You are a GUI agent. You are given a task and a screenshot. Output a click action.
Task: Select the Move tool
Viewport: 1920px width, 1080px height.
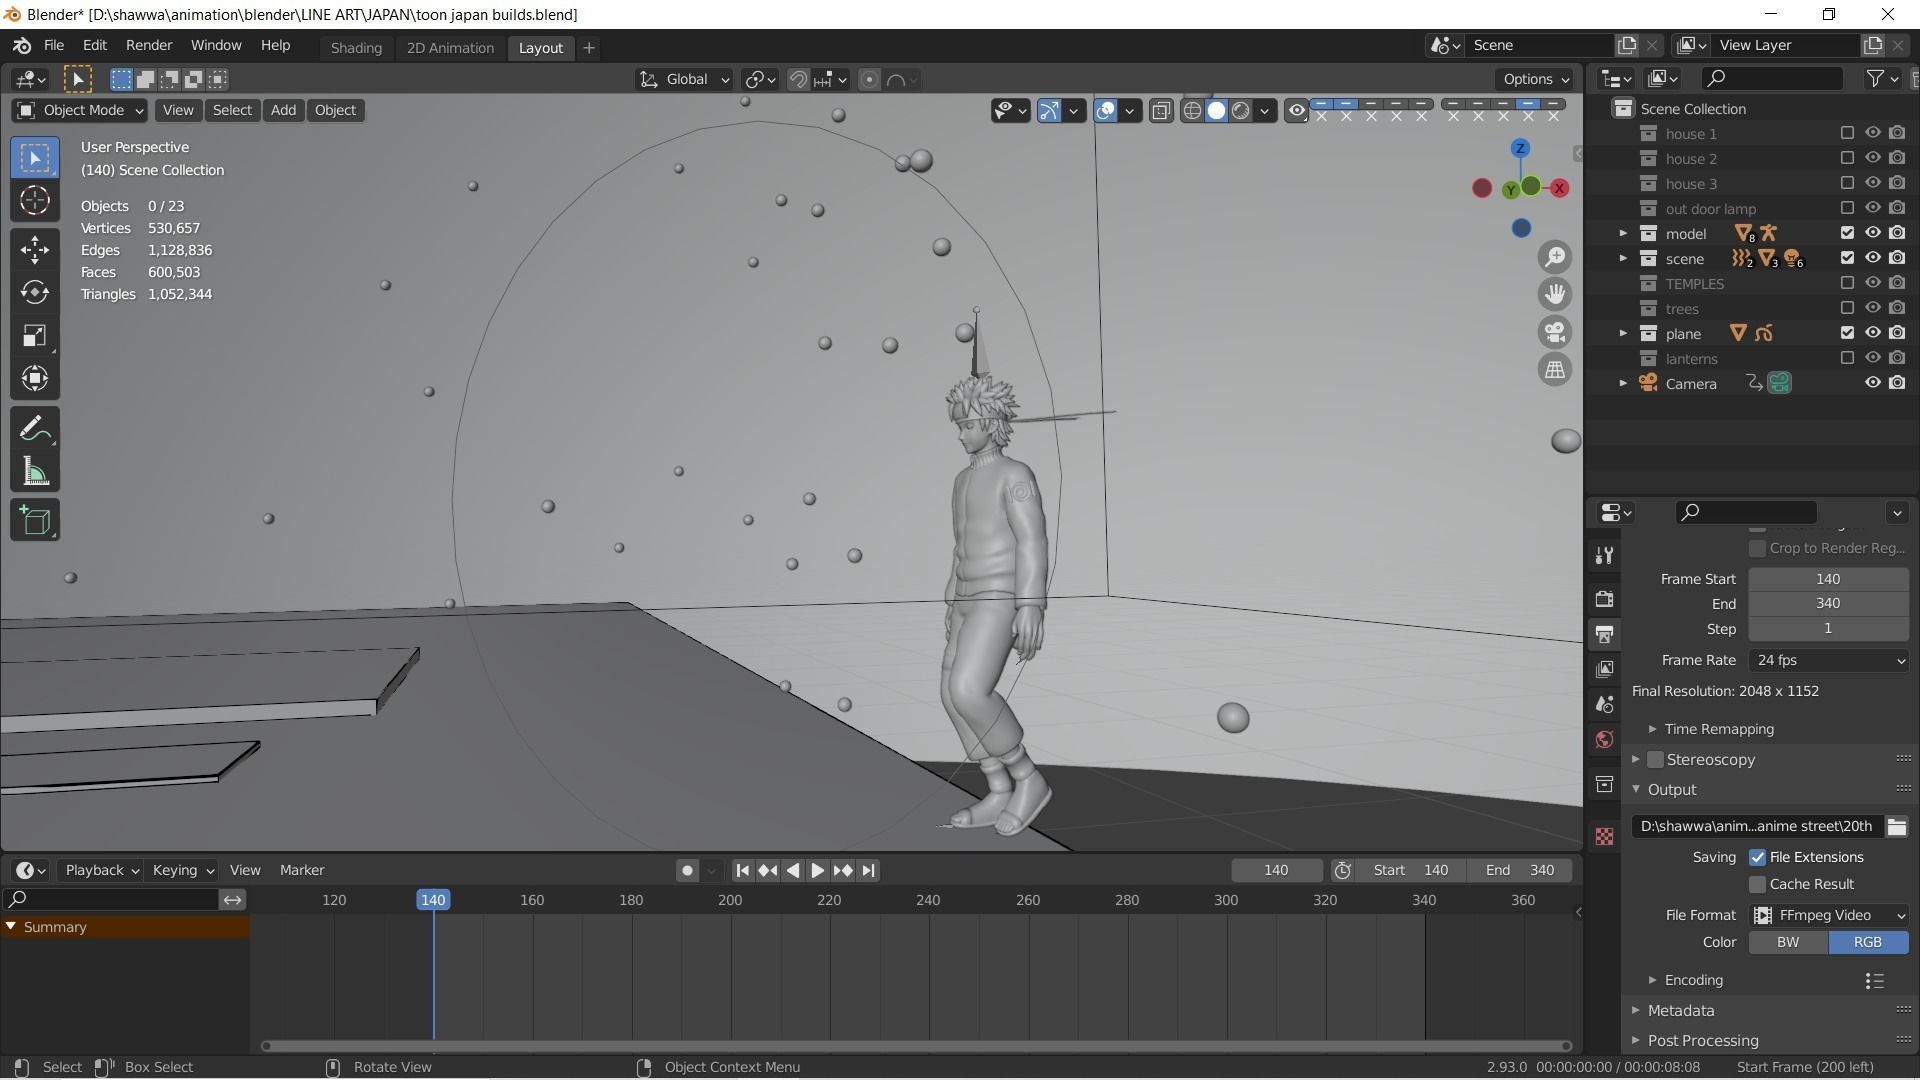(35, 249)
